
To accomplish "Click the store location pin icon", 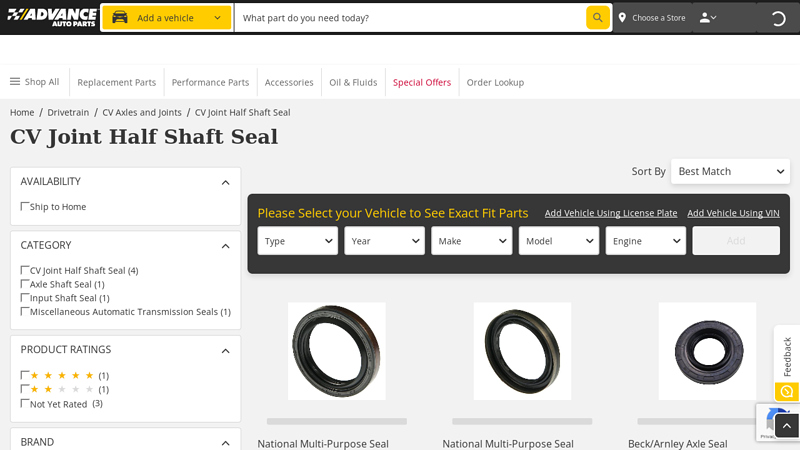I will click(622, 18).
